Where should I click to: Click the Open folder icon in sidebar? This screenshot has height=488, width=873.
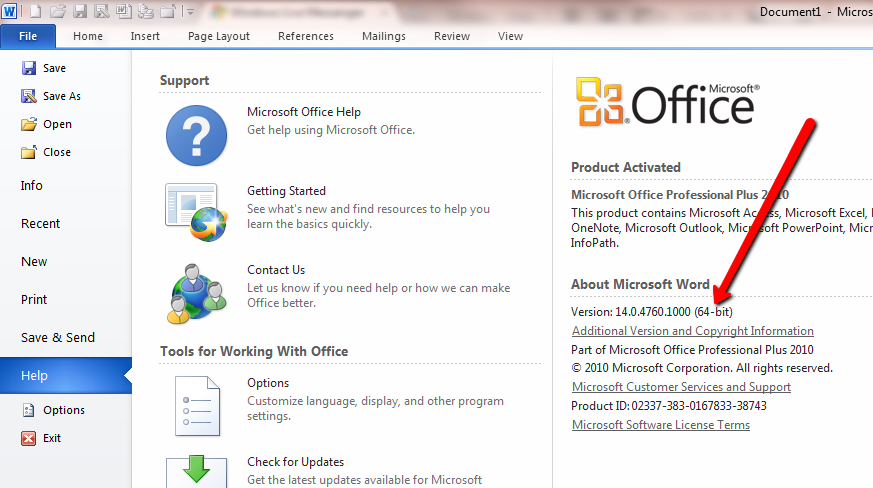[x=29, y=124]
